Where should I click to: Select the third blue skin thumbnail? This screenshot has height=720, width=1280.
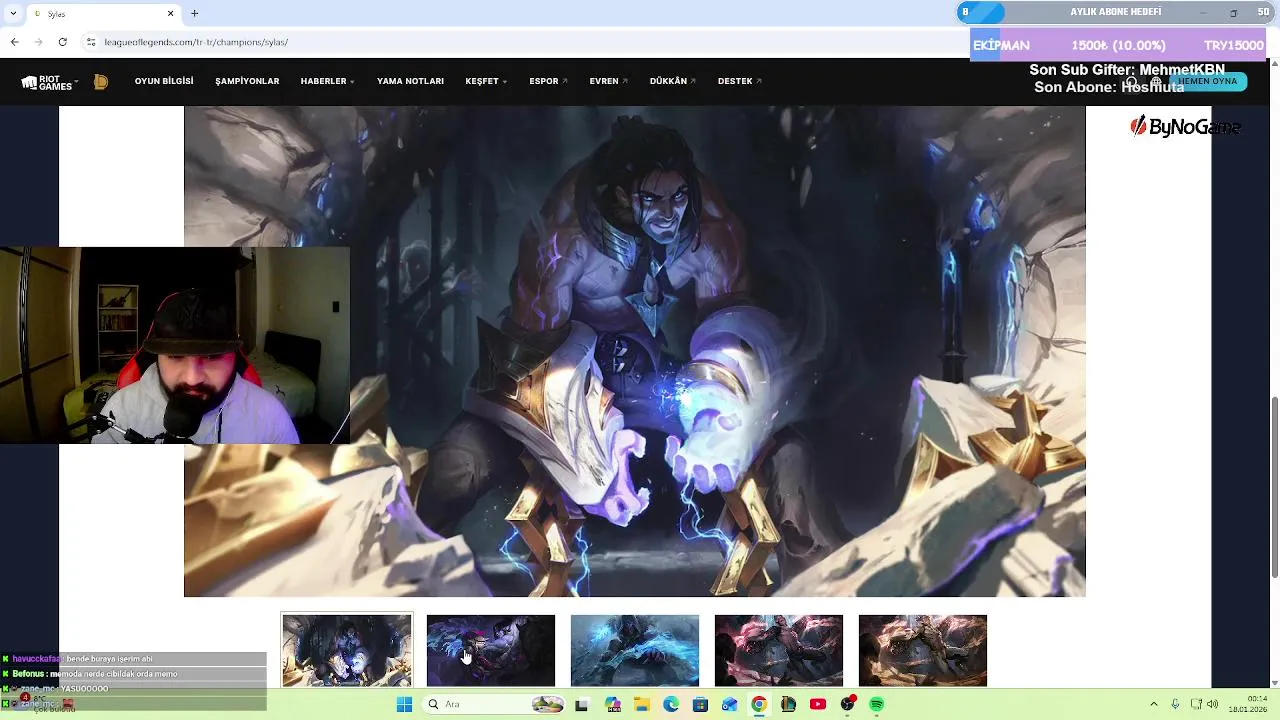click(x=635, y=650)
